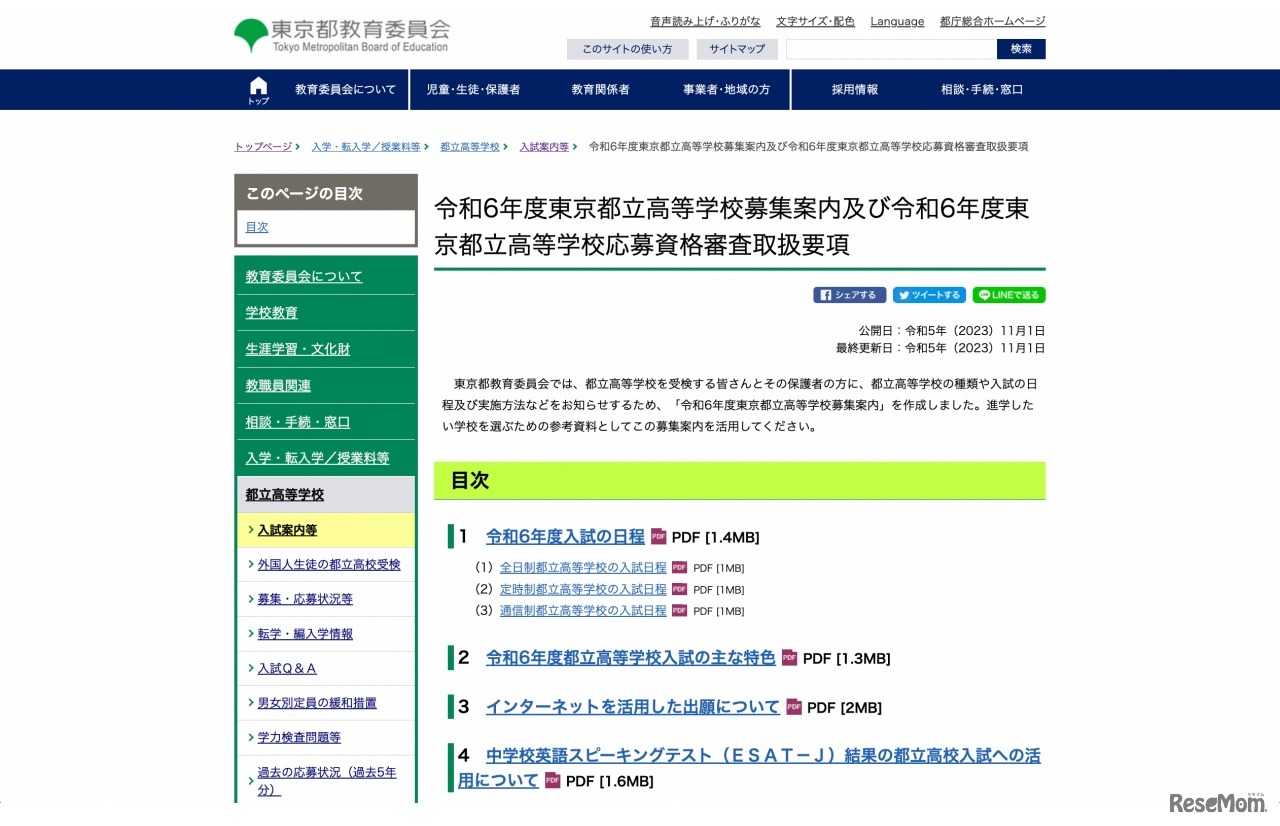Open 令和6年度入試の日程 PDF link
The width and height of the screenshot is (1280, 826).
(x=565, y=537)
